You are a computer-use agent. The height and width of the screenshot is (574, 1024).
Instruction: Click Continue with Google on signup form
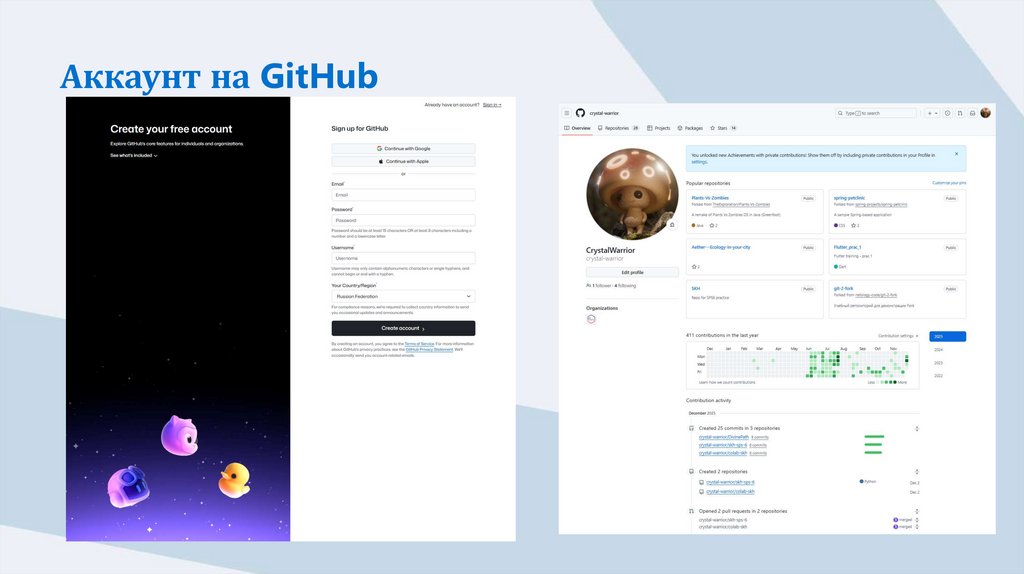coord(403,149)
